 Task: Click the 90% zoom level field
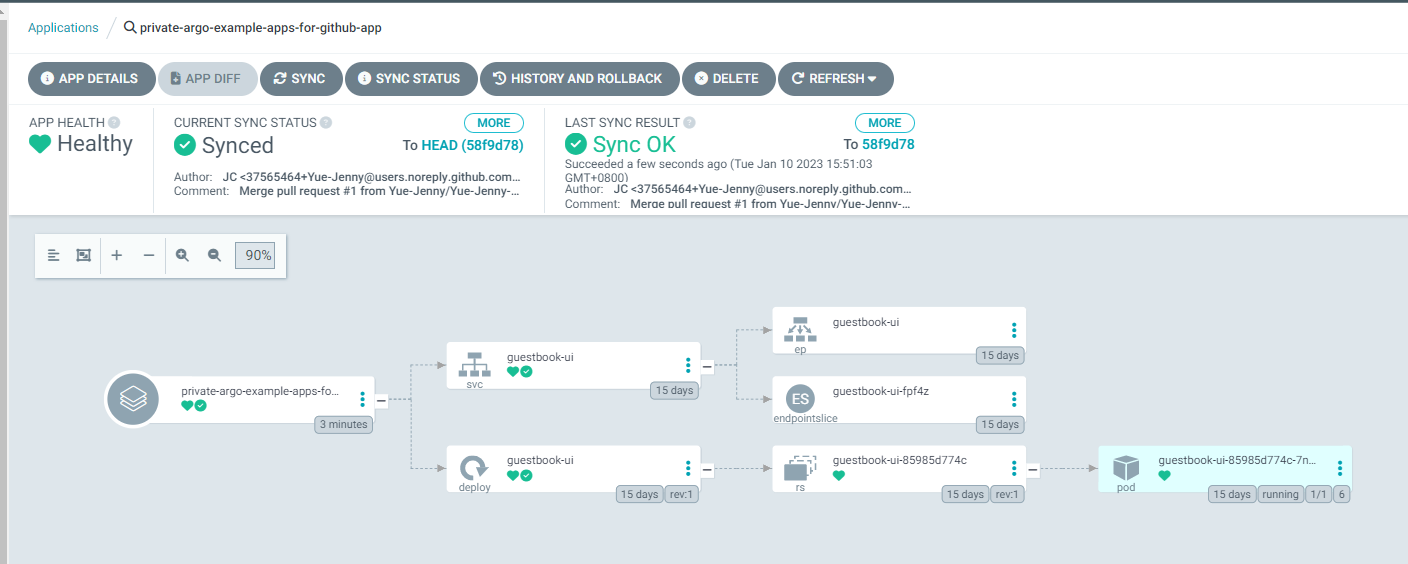[256, 255]
